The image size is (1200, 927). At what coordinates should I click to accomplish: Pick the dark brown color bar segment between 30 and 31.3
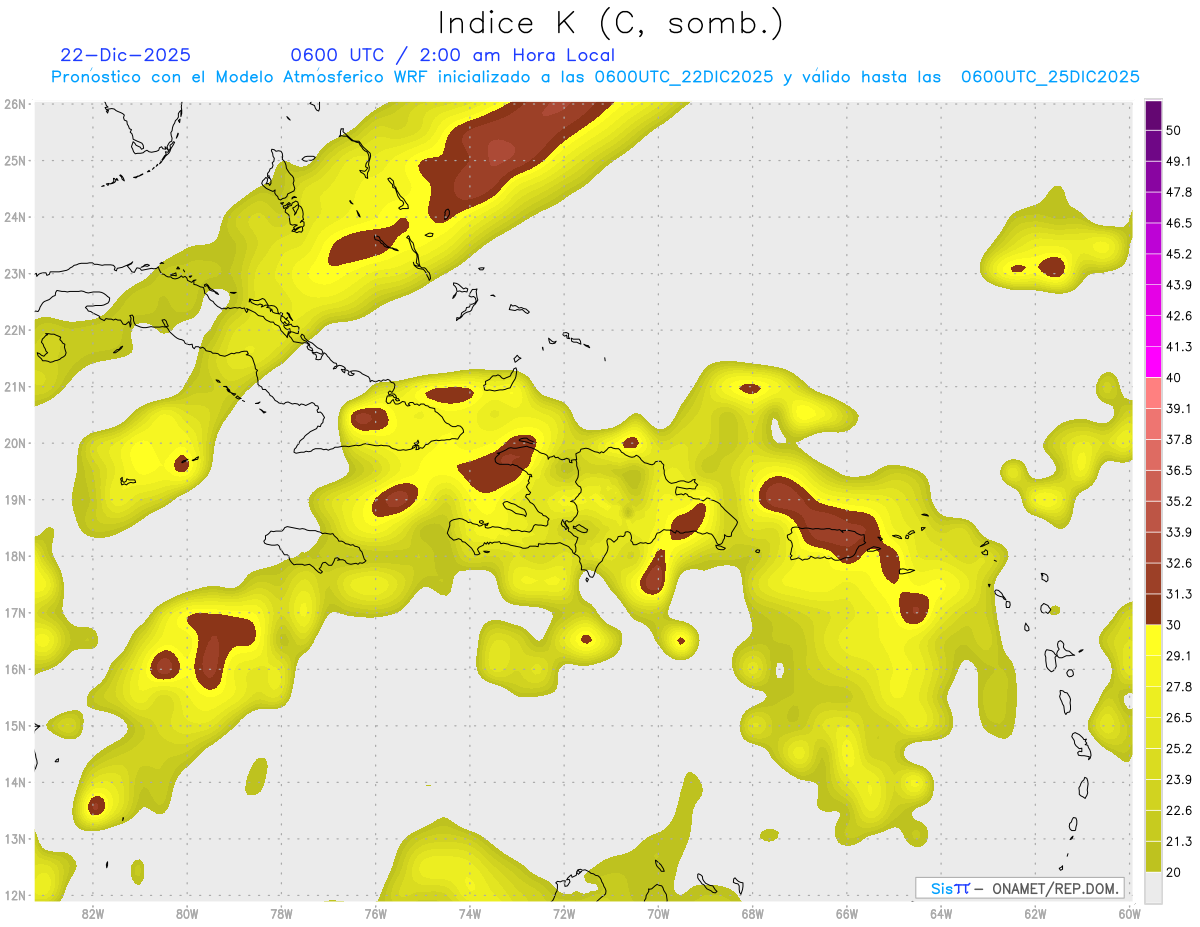pos(1153,609)
